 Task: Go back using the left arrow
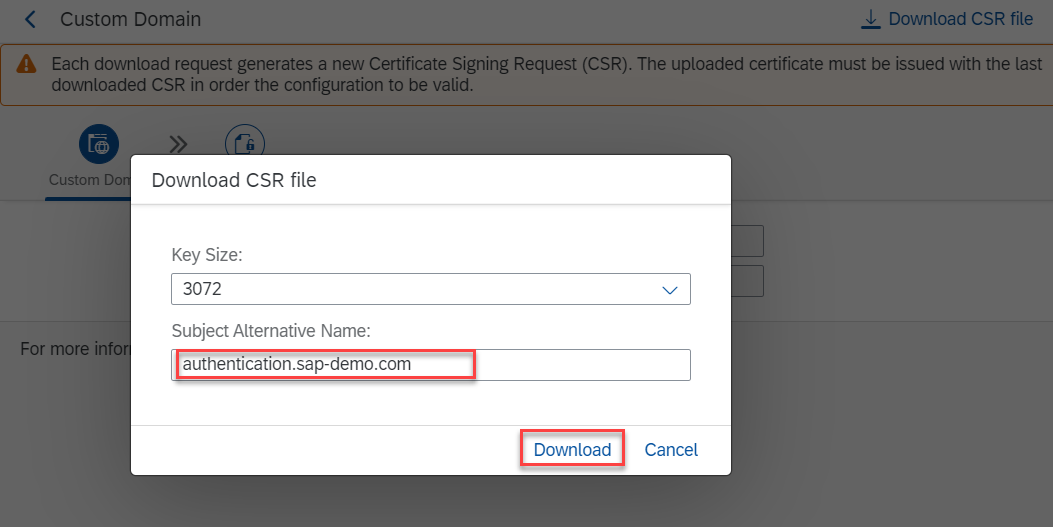point(30,19)
